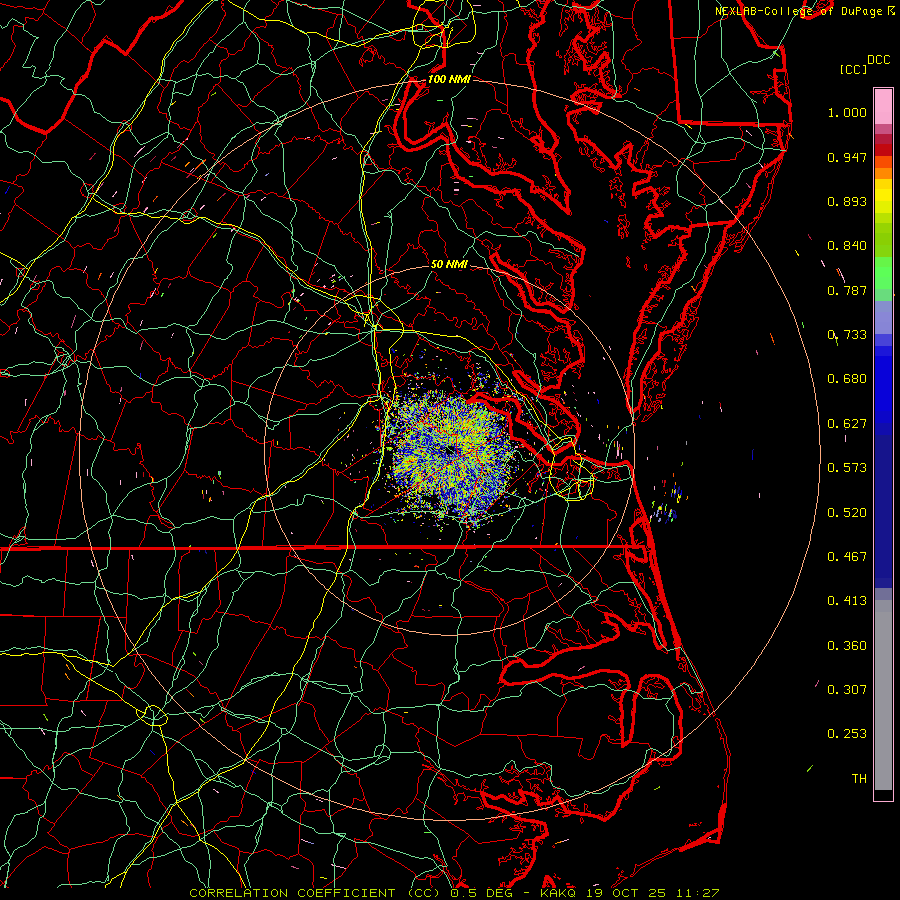Click the 0.253 scale value
This screenshot has height=900, width=900.
847,734
